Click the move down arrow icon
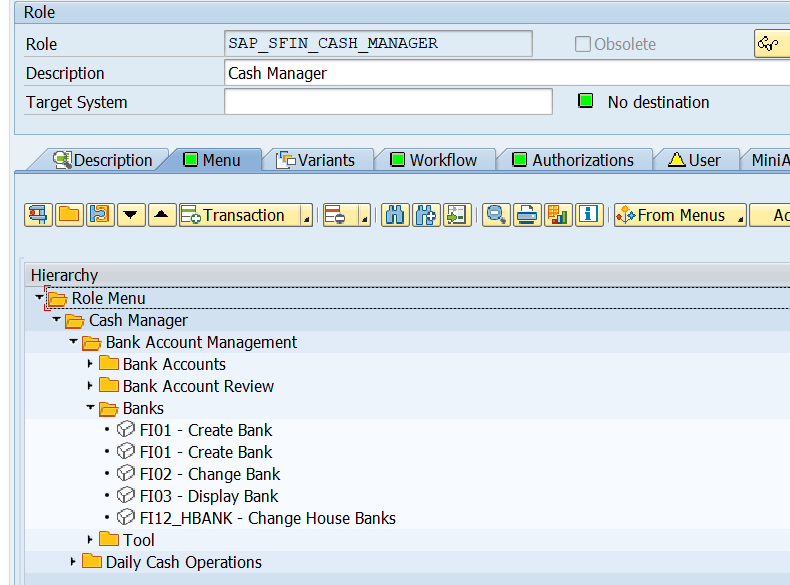This screenshot has width=790, height=585. [x=131, y=215]
